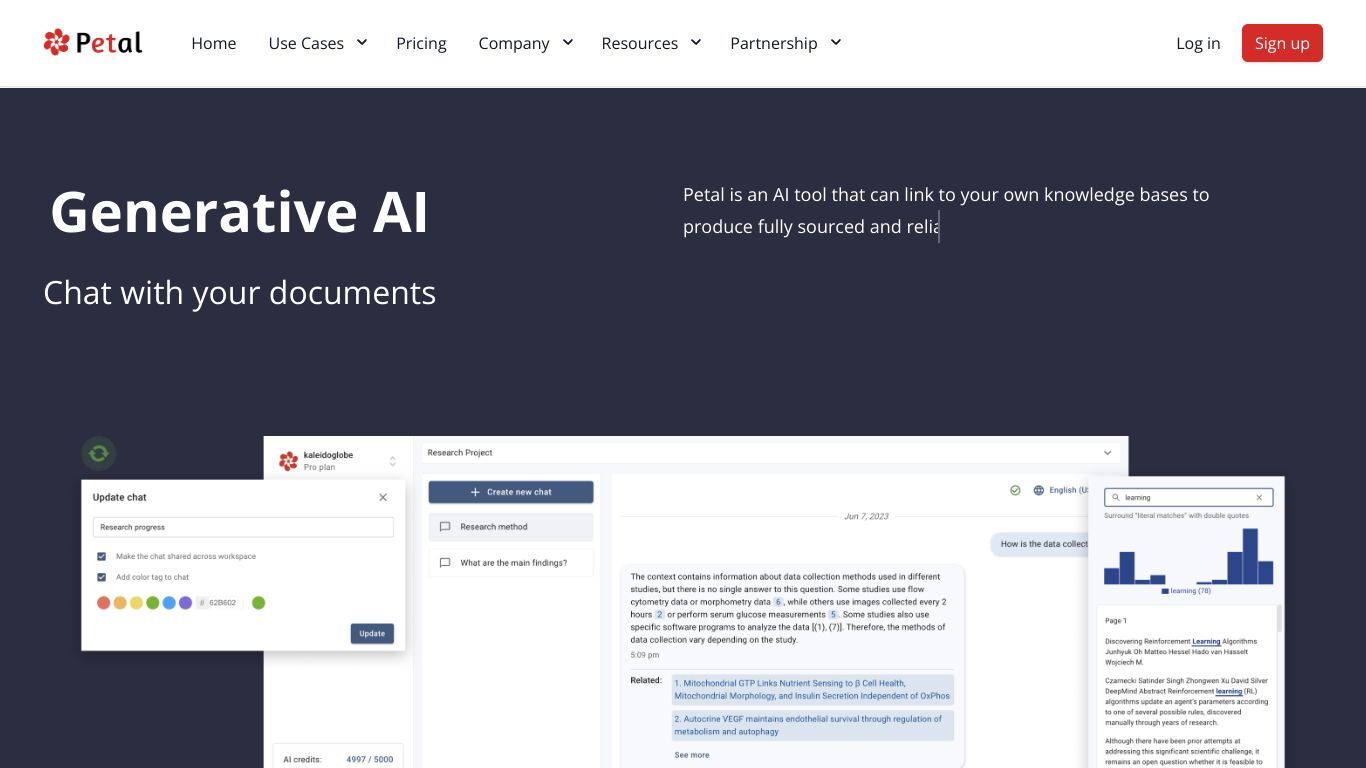Viewport: 1366px width, 768px height.
Task: Click the '5:09 pm' message timestamp
Action: click(x=645, y=655)
